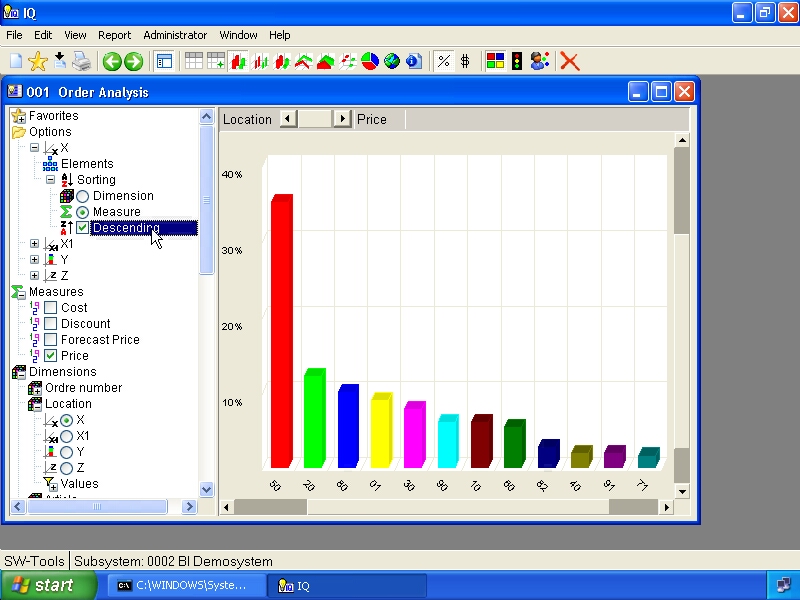Select Location X1 axis radio button

tap(66, 436)
